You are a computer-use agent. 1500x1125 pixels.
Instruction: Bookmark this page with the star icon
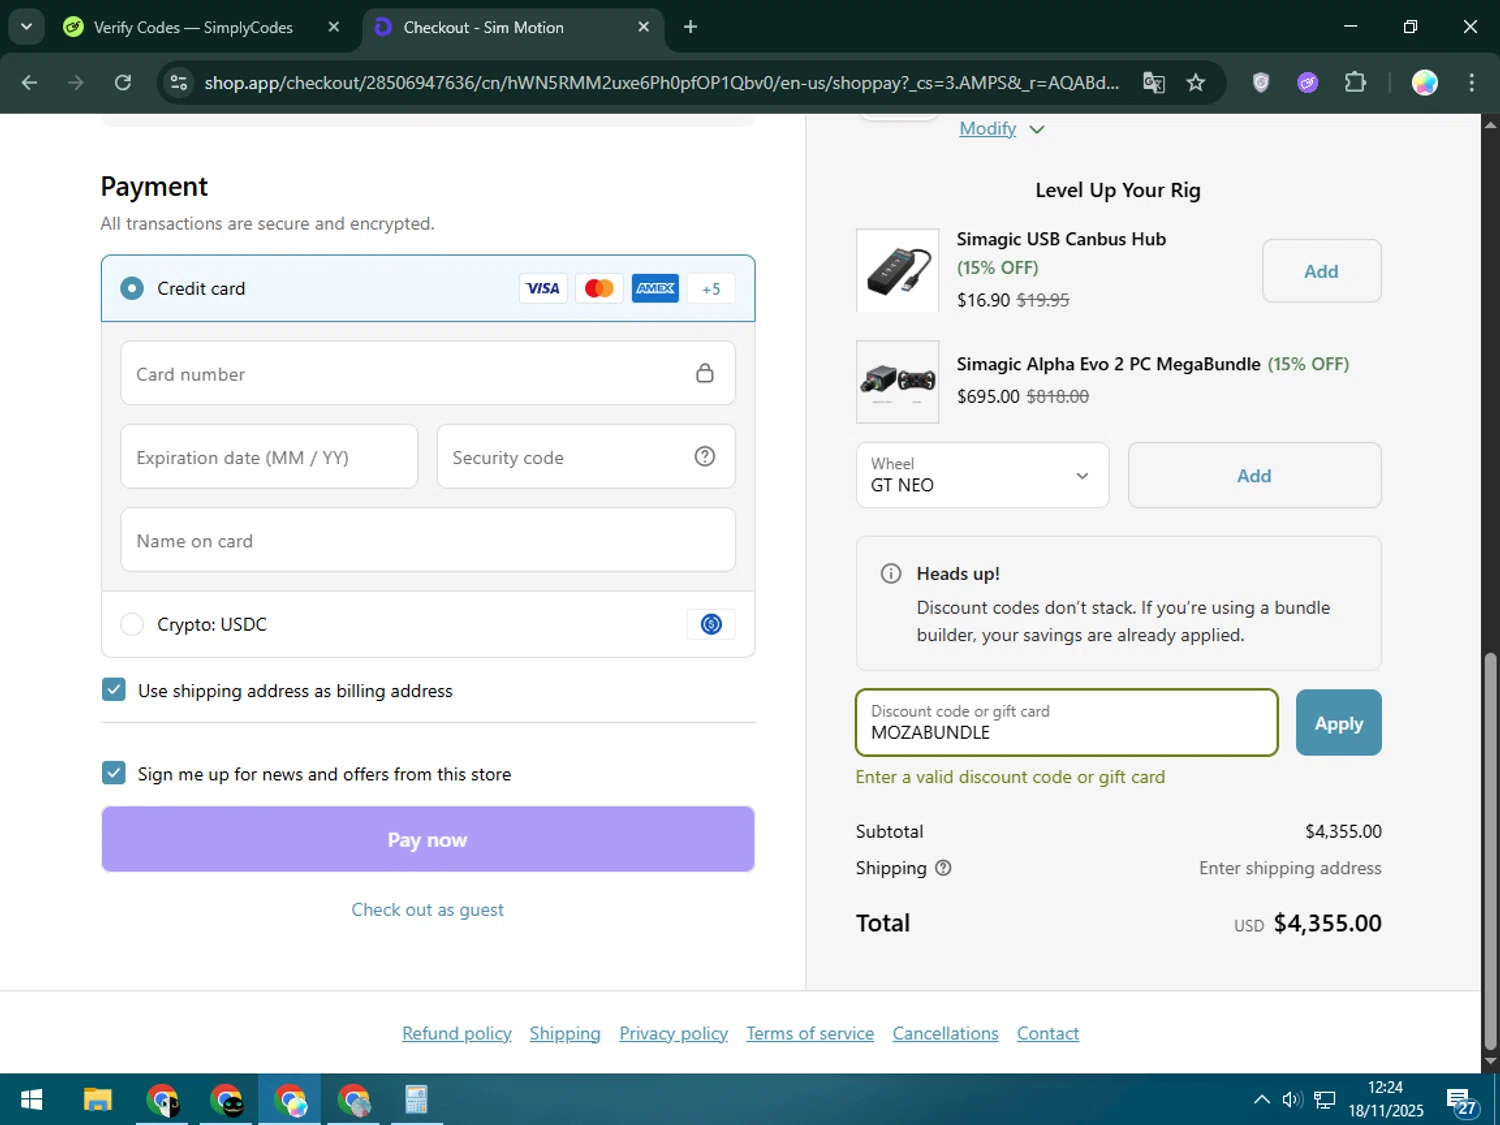pyautogui.click(x=1196, y=82)
